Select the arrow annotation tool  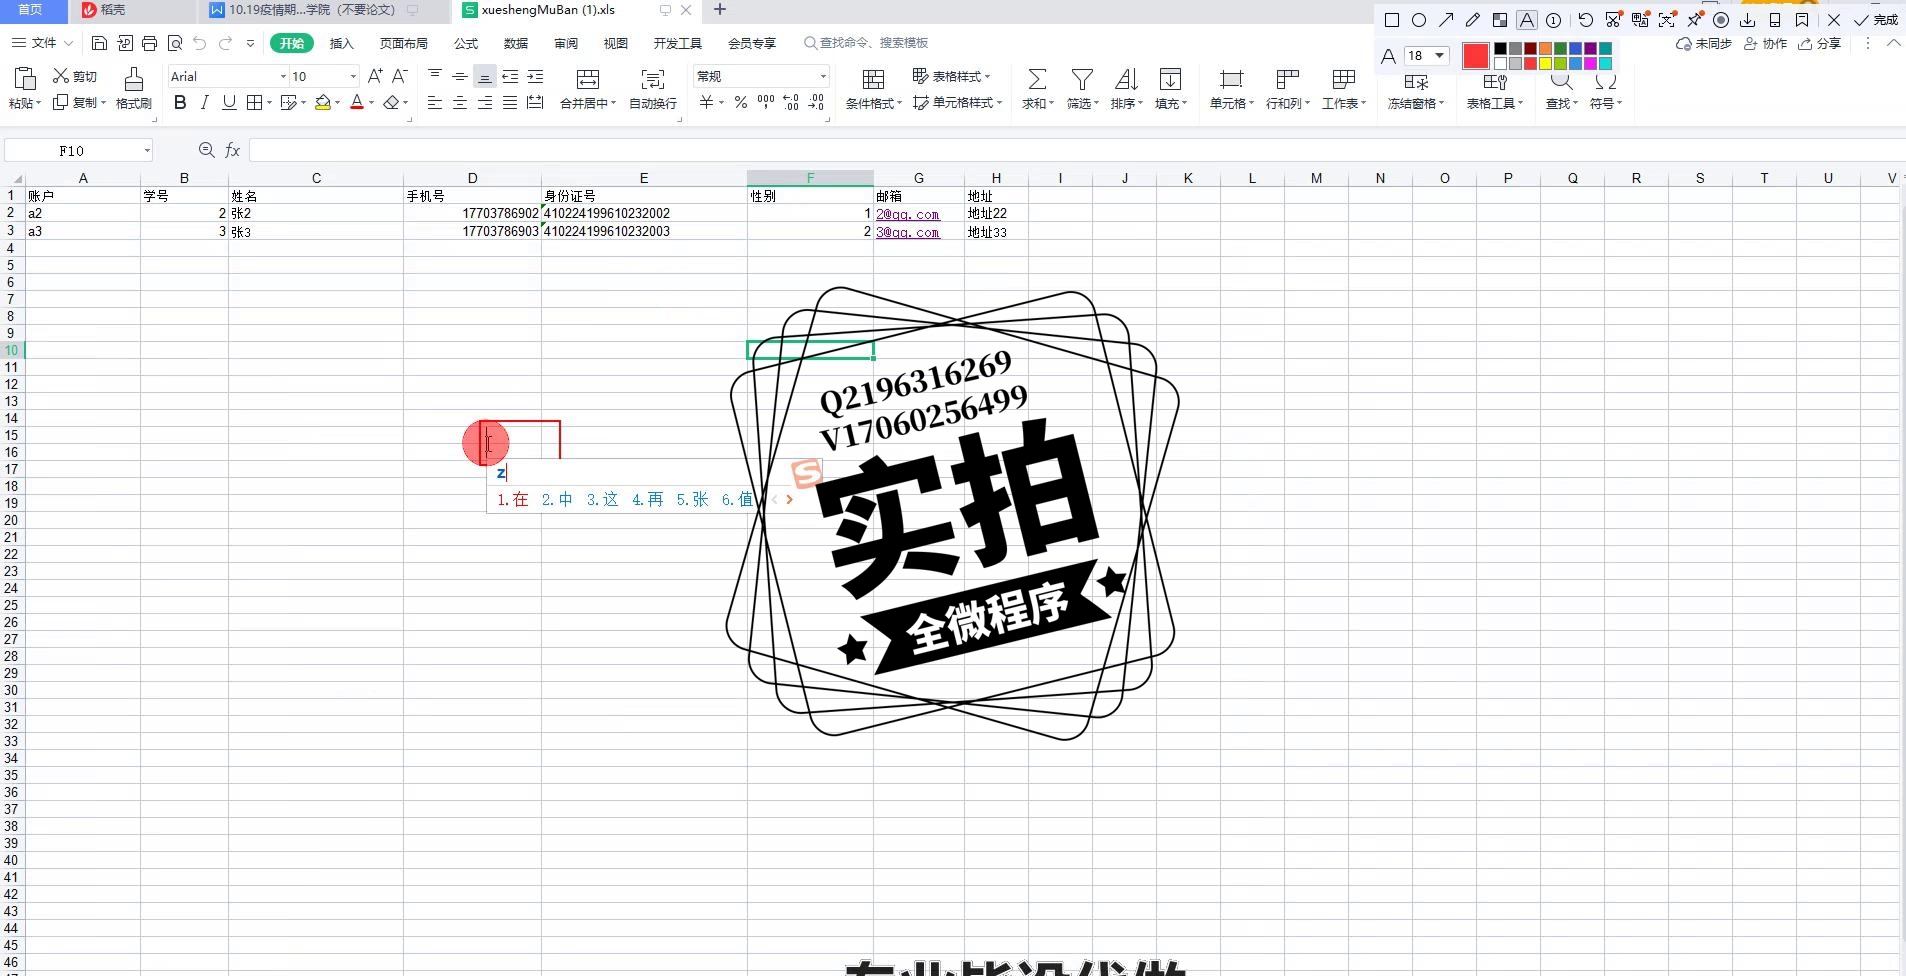click(1446, 20)
